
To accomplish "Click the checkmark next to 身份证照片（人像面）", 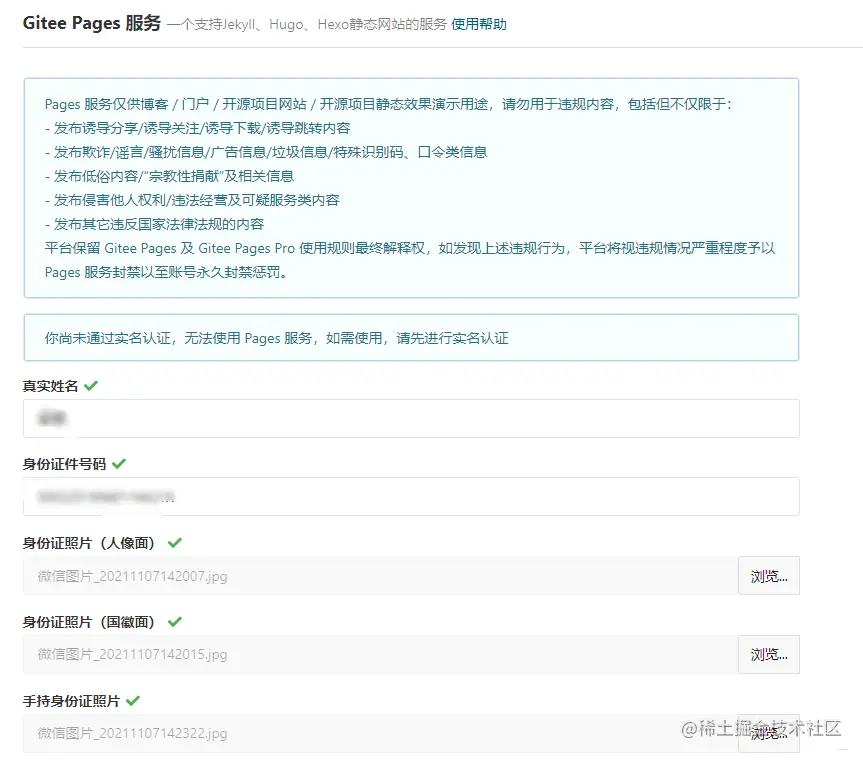I will tap(173, 542).
